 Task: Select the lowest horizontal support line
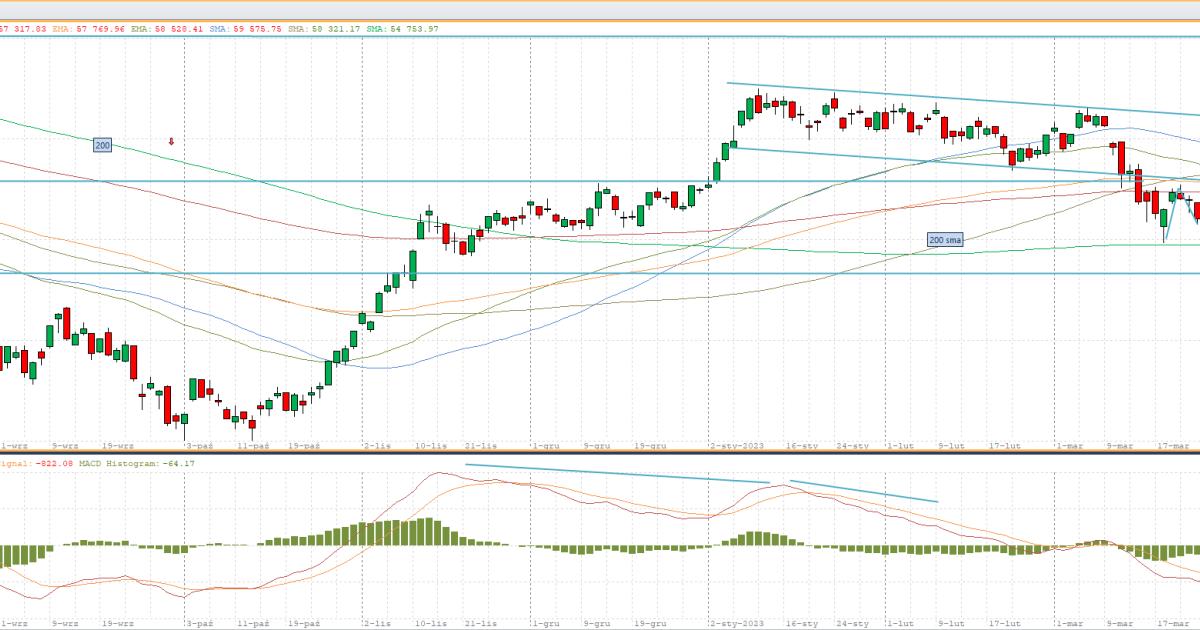[600, 273]
